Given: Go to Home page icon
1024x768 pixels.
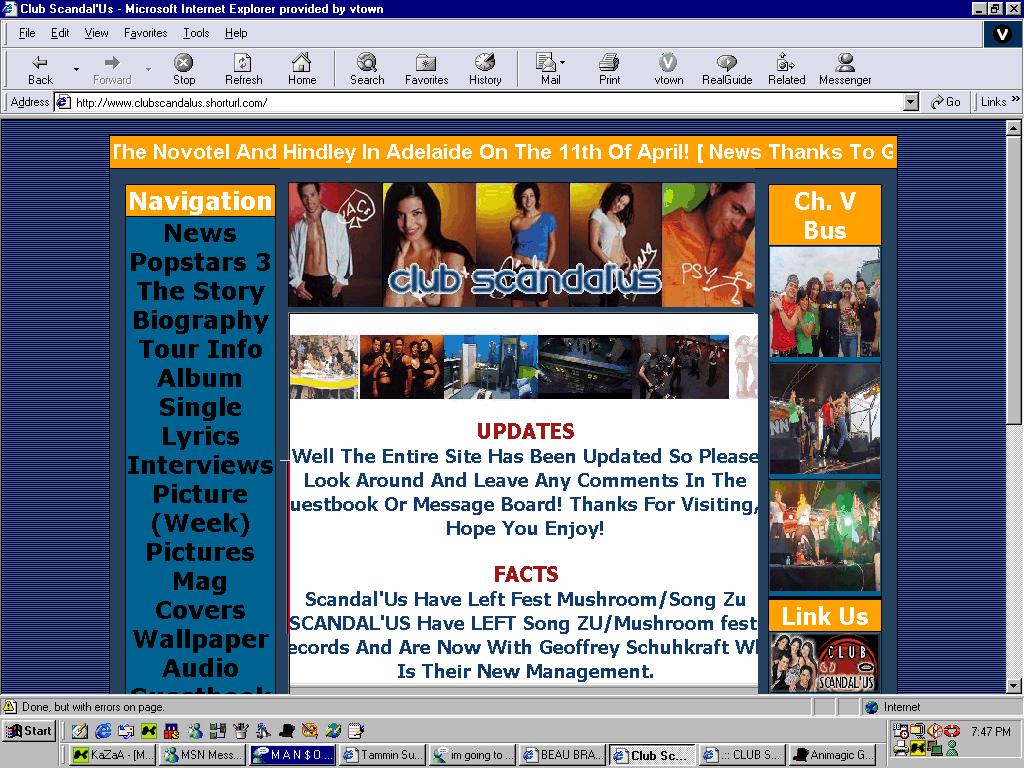Looking at the screenshot, I should (x=302, y=68).
